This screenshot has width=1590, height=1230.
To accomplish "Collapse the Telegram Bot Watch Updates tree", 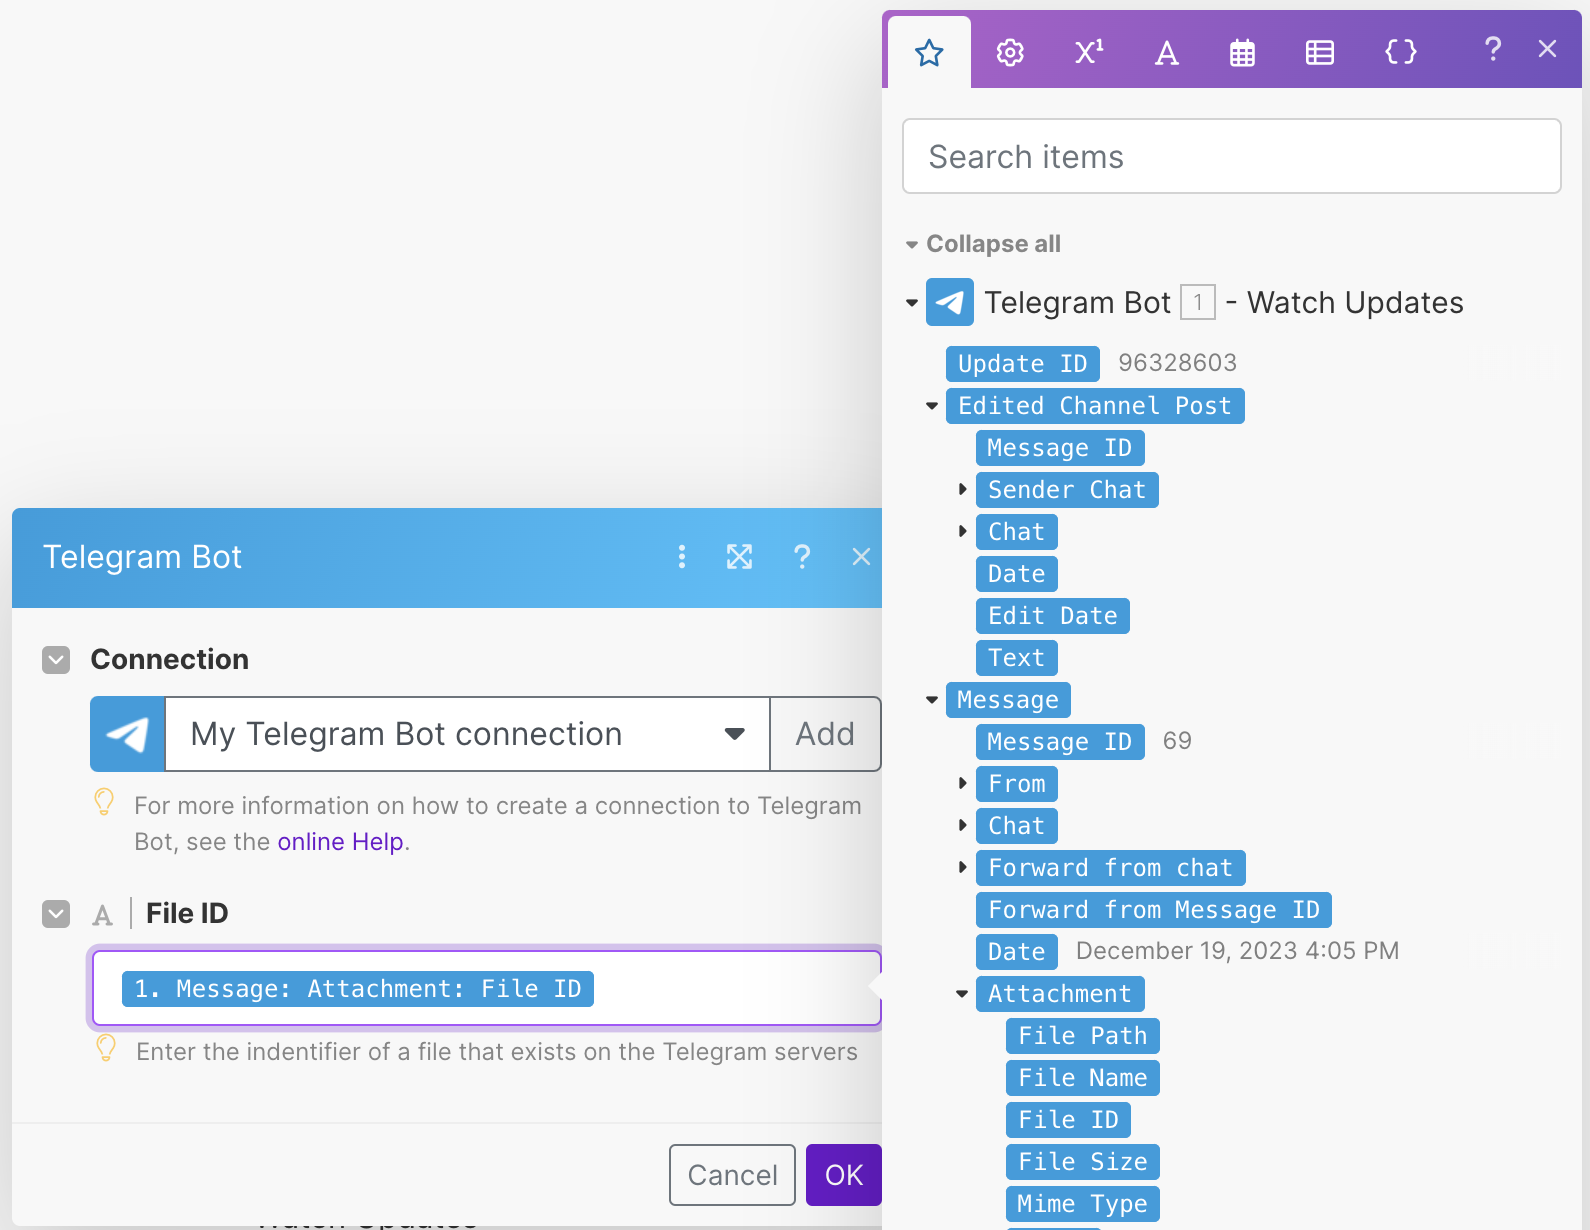I will pyautogui.click(x=911, y=302).
